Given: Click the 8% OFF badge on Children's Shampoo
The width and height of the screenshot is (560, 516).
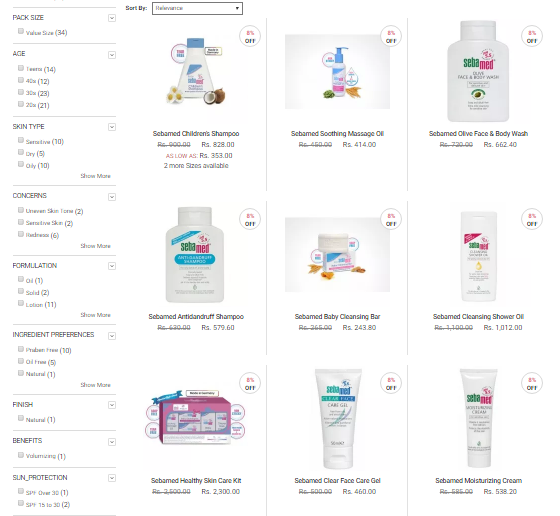Looking at the screenshot, I should pyautogui.click(x=250, y=36).
